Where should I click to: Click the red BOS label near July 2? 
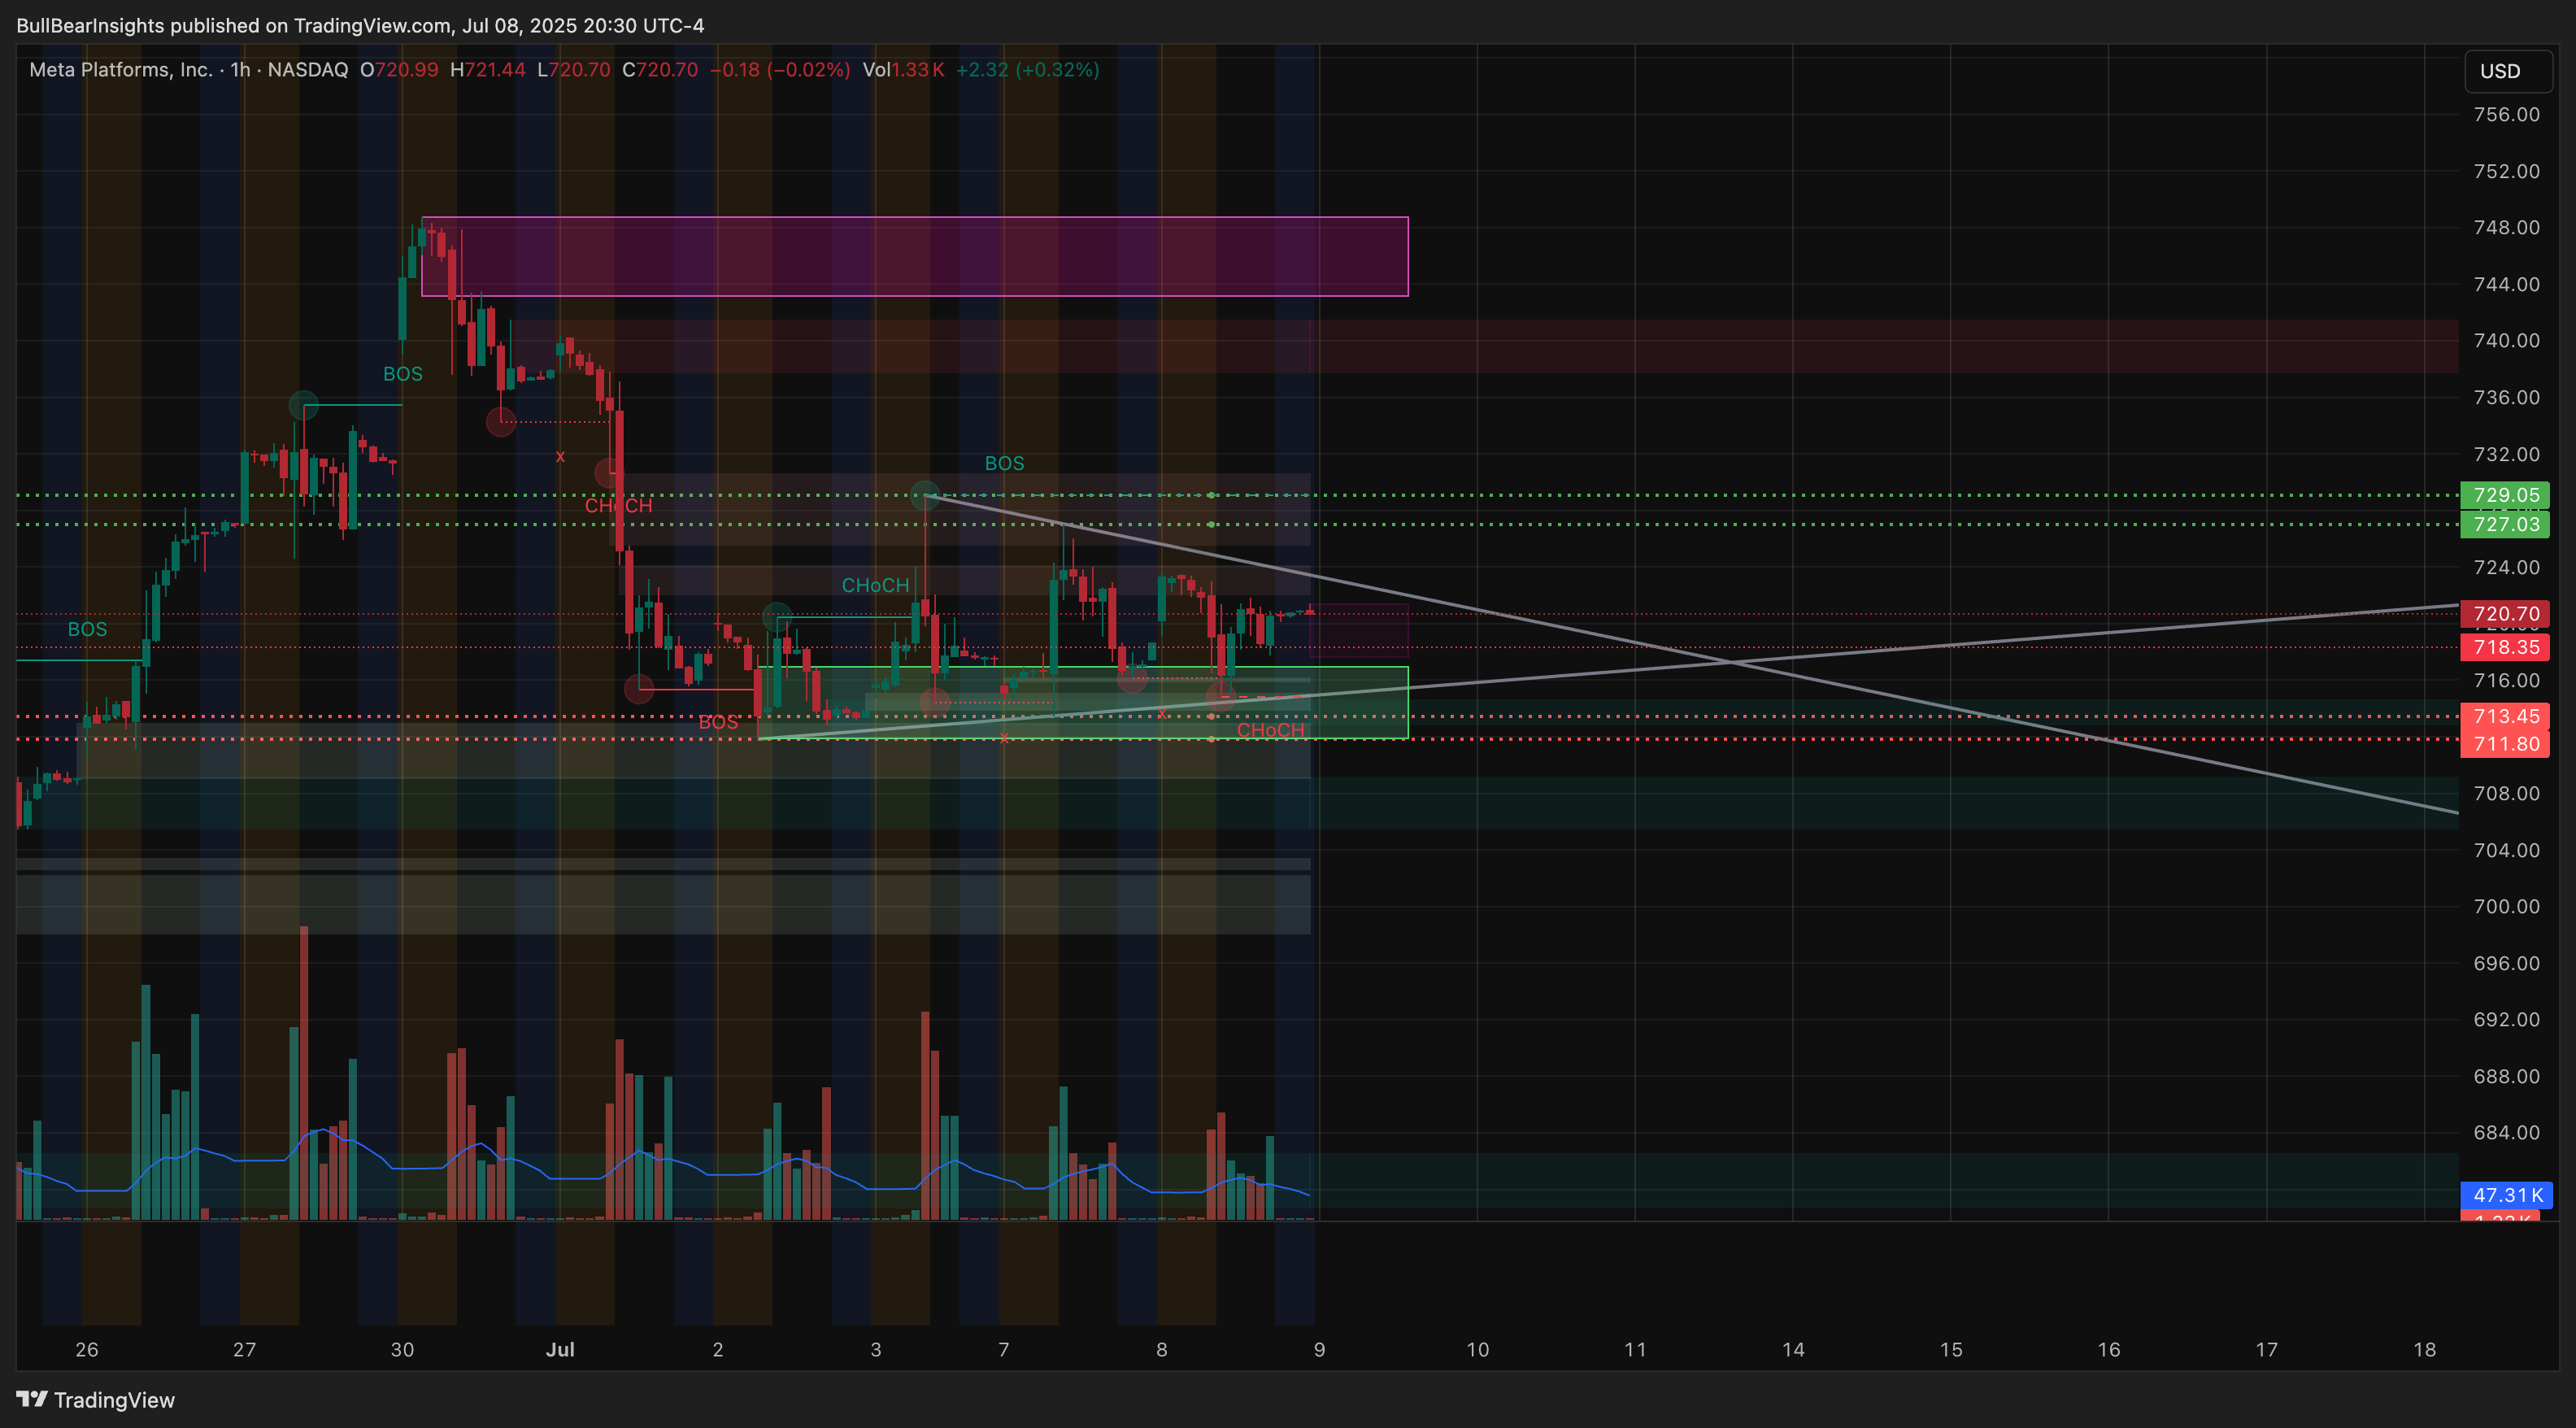tap(718, 722)
